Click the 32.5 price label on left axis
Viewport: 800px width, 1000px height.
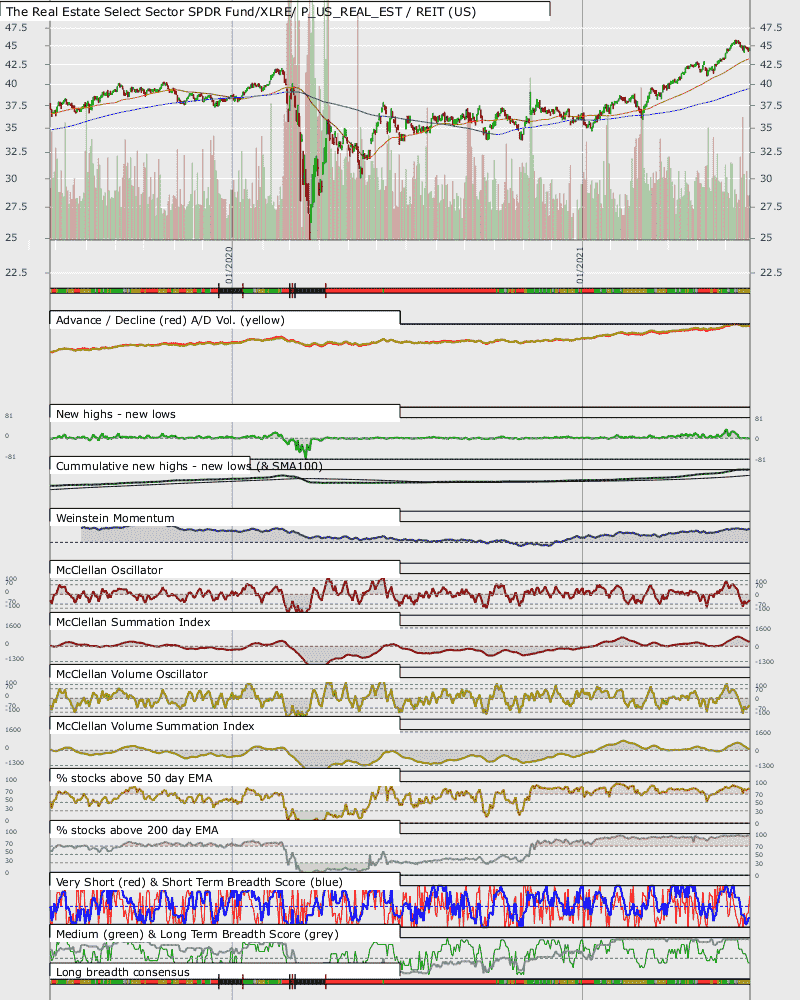tap(16, 151)
